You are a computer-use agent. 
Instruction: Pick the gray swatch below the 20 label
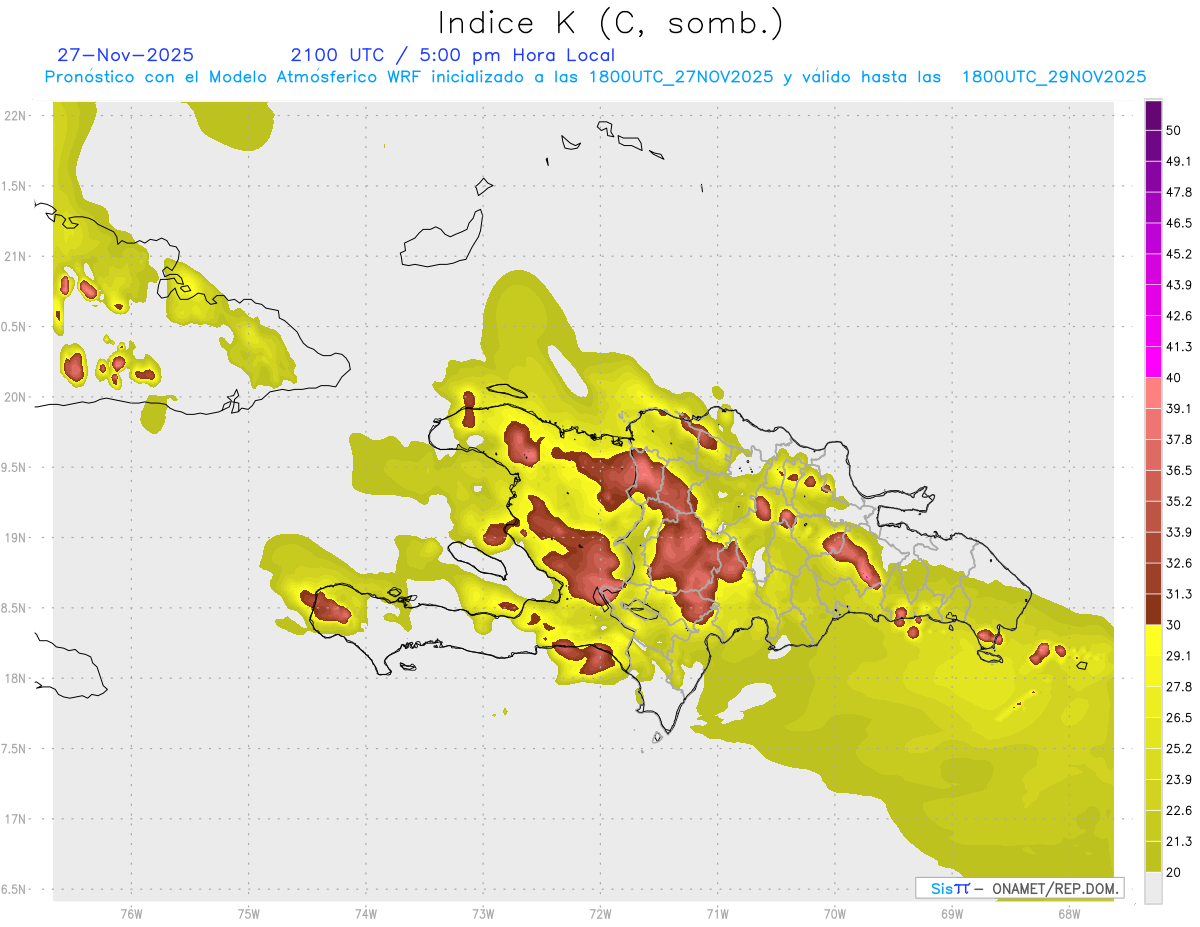1153,888
